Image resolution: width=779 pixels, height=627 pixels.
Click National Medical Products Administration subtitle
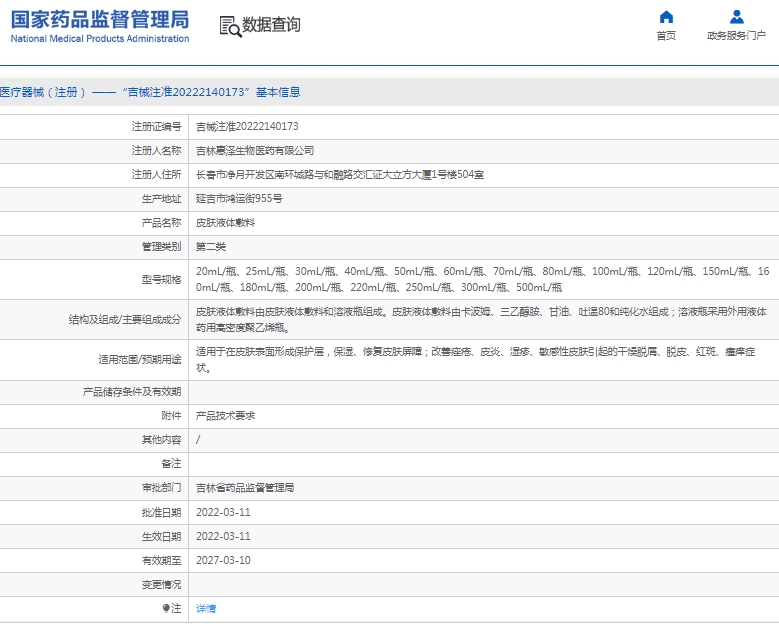click(100, 39)
